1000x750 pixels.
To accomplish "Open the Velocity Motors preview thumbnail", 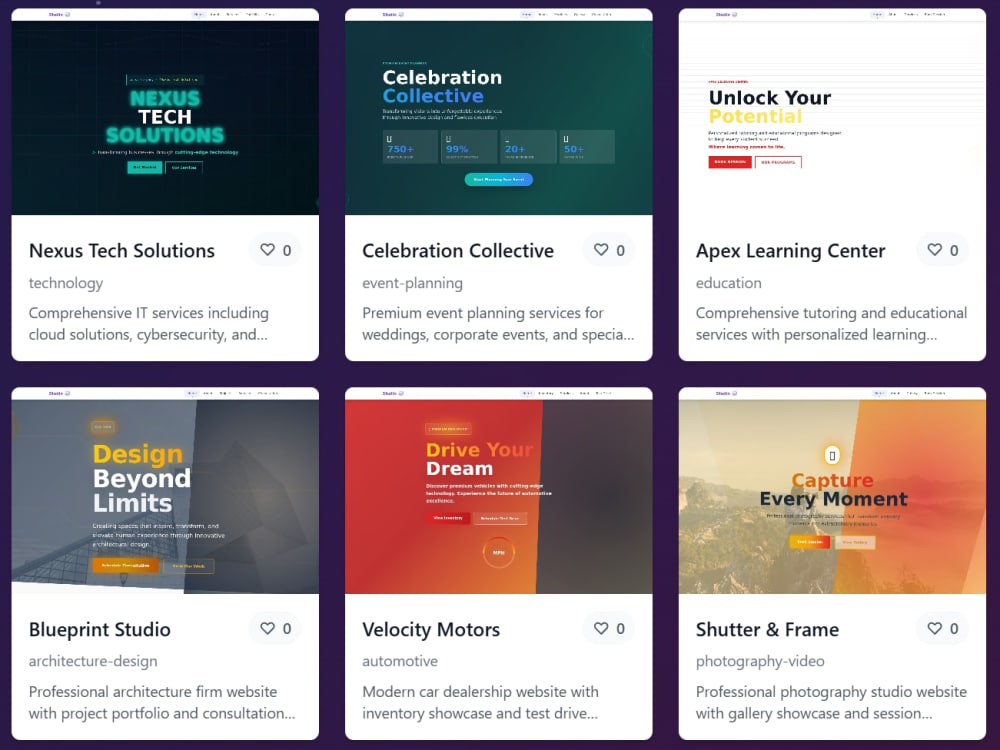I will tap(499, 490).
